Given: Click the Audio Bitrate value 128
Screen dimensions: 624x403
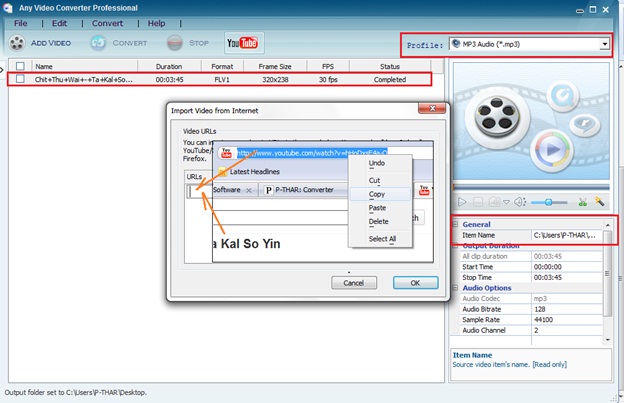Looking at the screenshot, I should coord(540,309).
